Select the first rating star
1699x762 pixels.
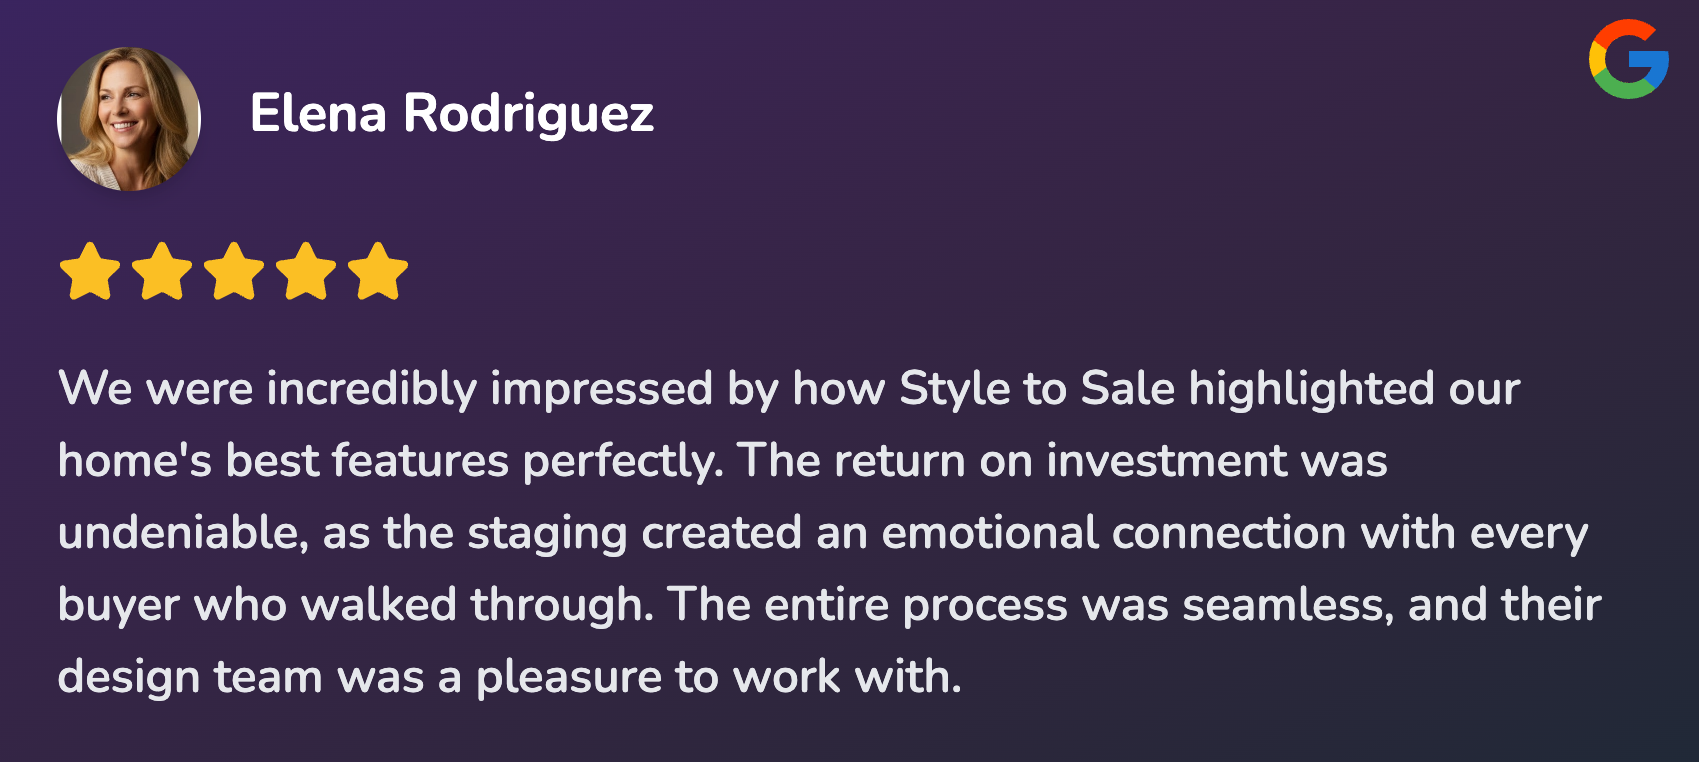point(90,271)
